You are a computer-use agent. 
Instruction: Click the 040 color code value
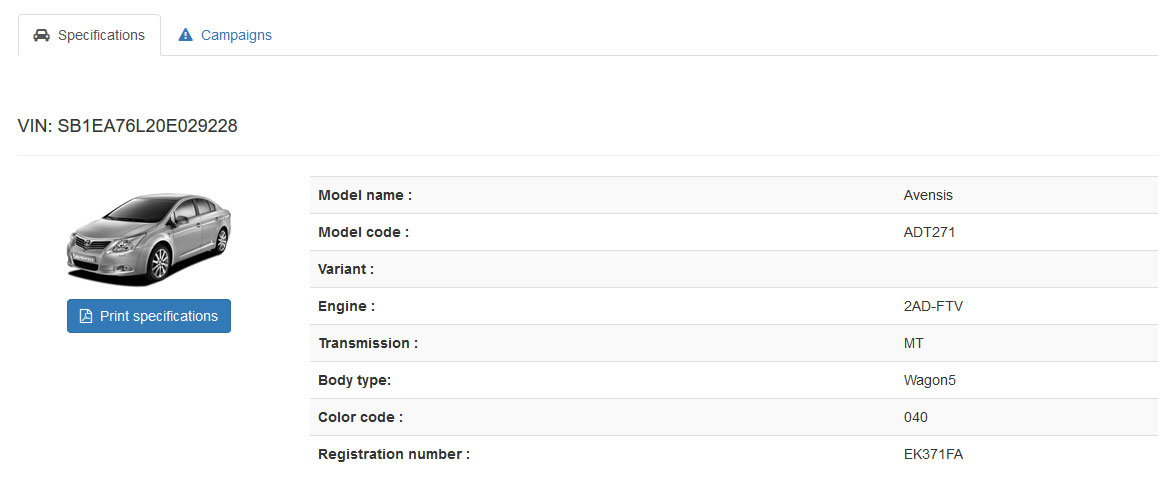(x=915, y=417)
